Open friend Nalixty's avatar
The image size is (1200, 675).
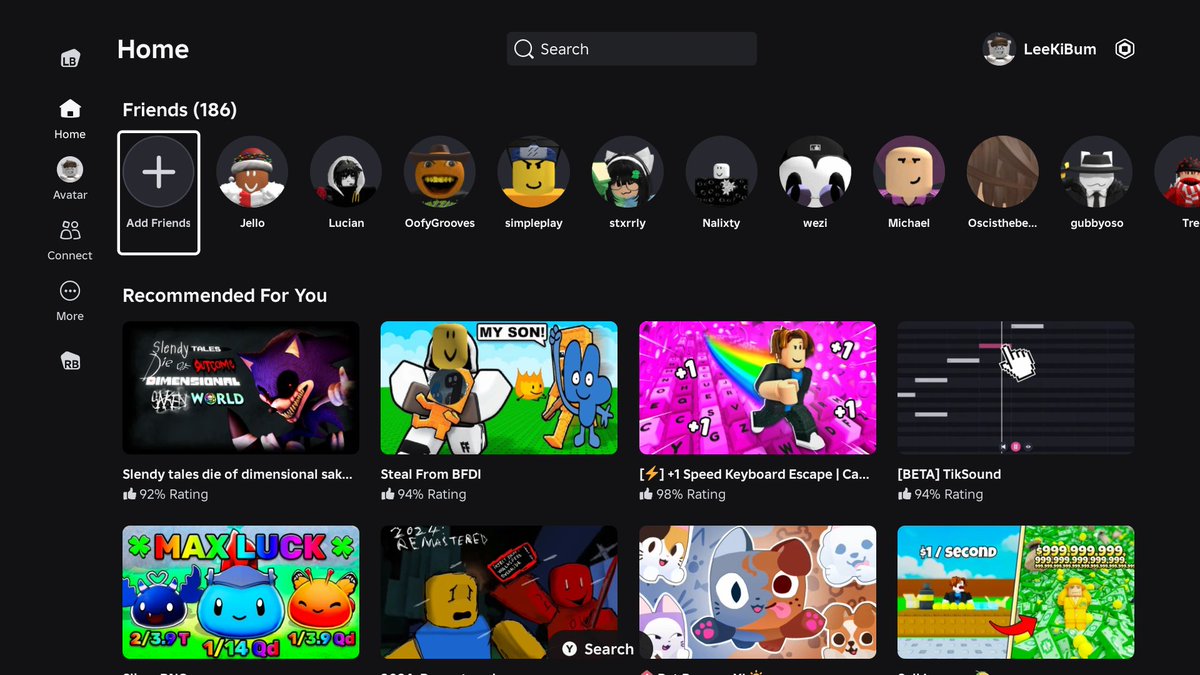(721, 172)
